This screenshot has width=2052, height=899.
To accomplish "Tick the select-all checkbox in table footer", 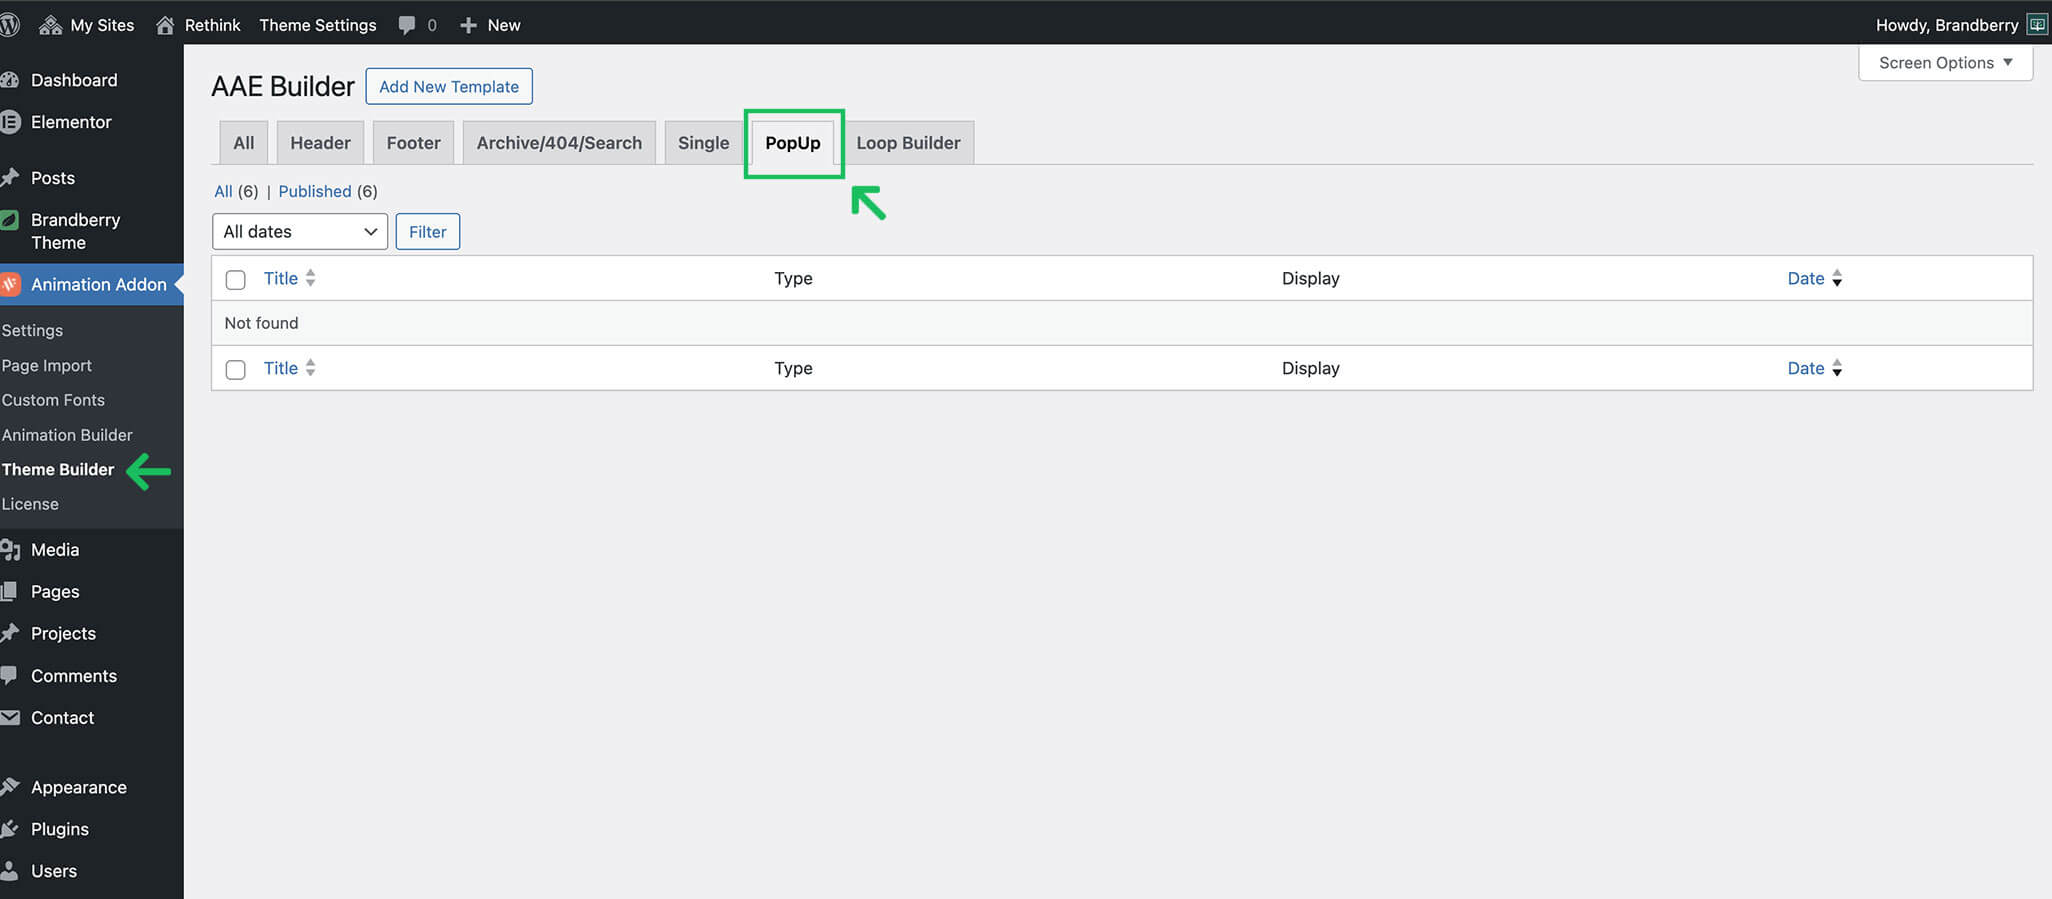I will pyautogui.click(x=235, y=369).
